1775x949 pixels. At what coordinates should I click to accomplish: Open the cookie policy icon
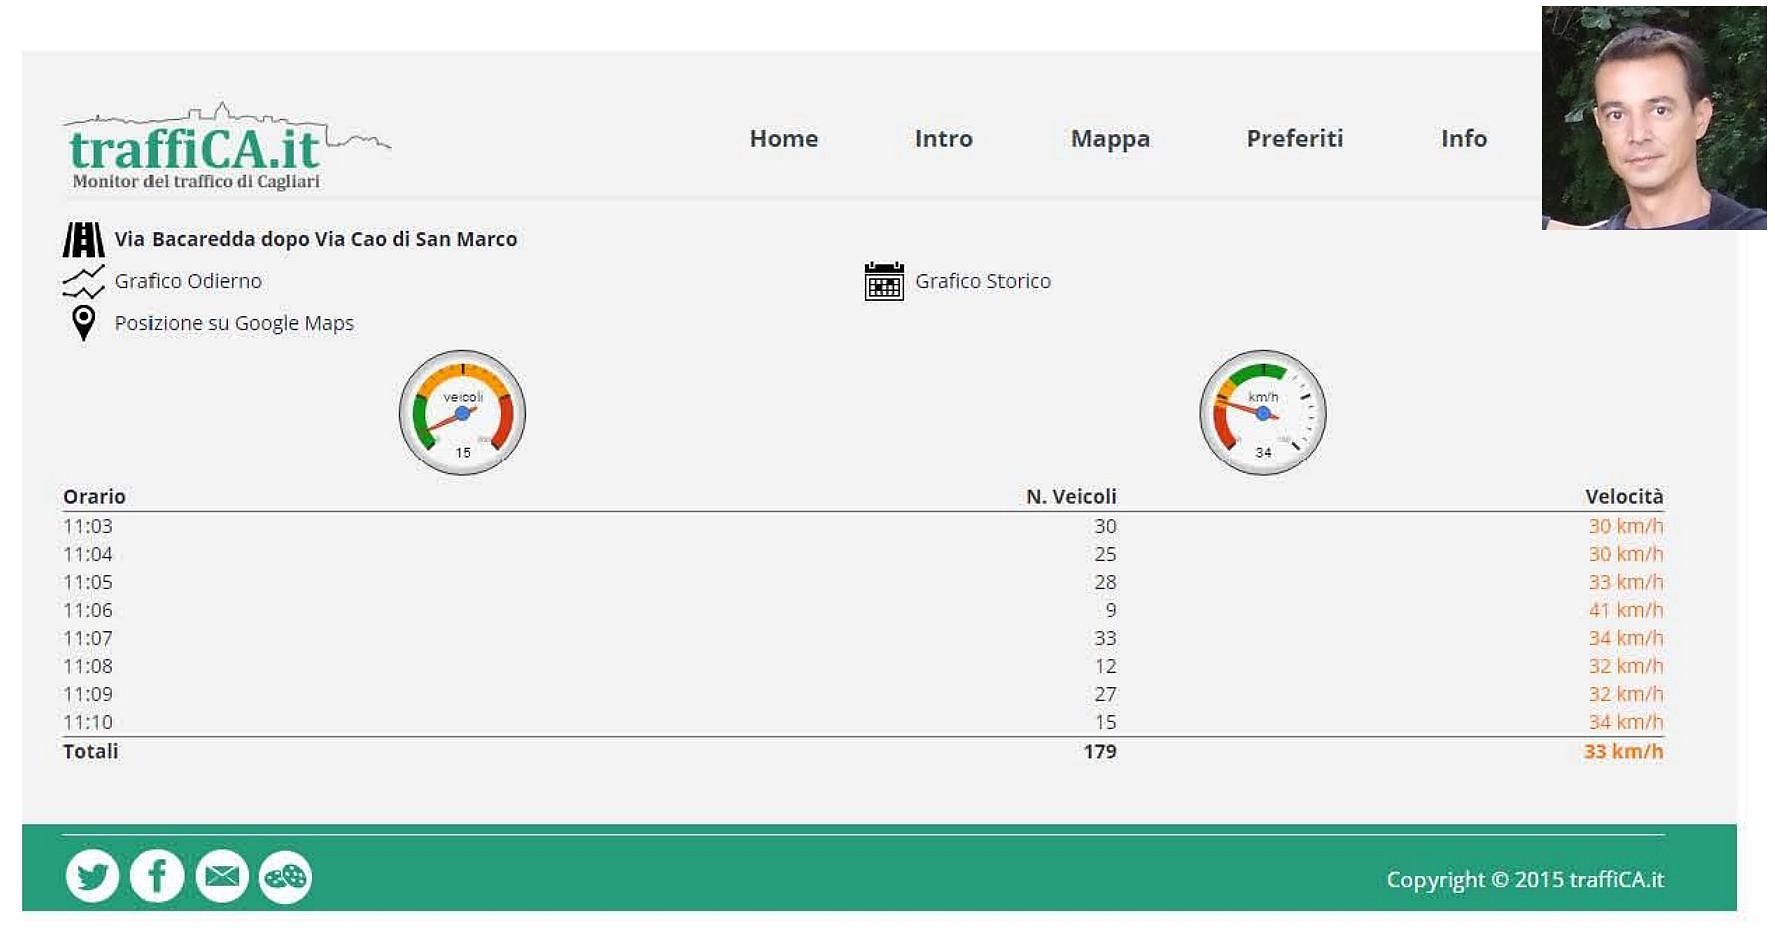tap(285, 877)
